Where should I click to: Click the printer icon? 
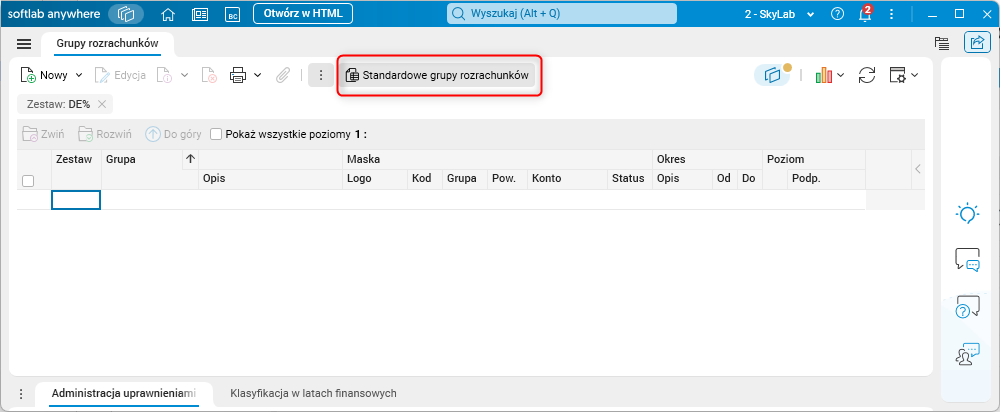[238, 75]
